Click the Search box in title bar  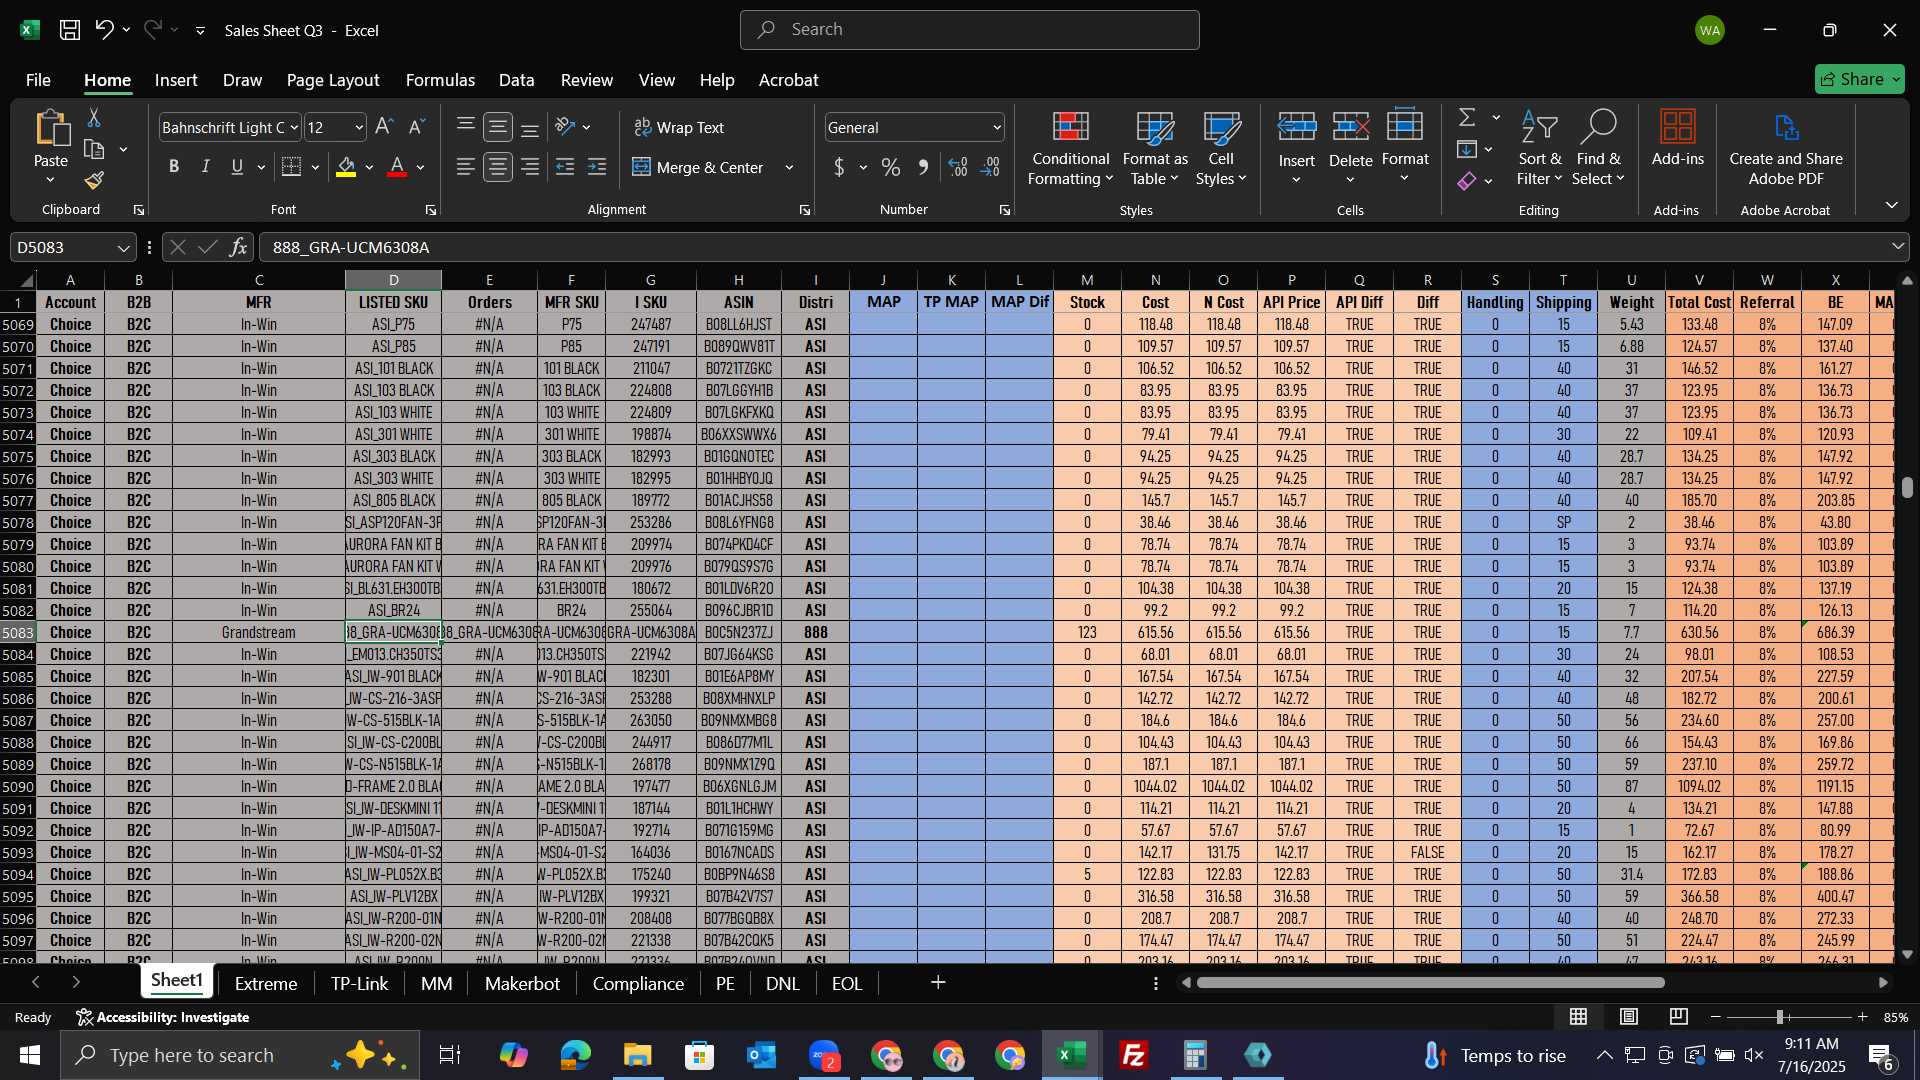pyautogui.click(x=969, y=30)
